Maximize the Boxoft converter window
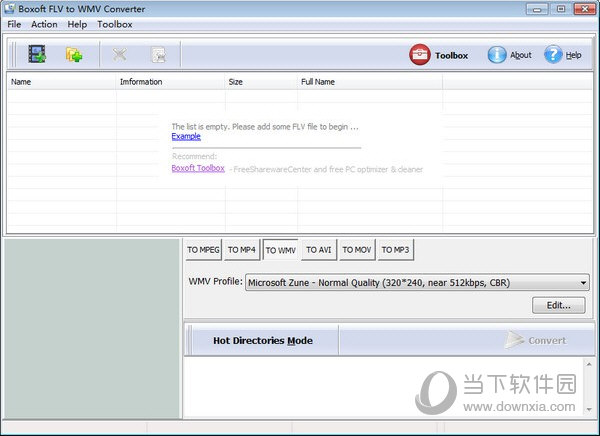Viewport: 600px width, 436px height. tap(561, 9)
